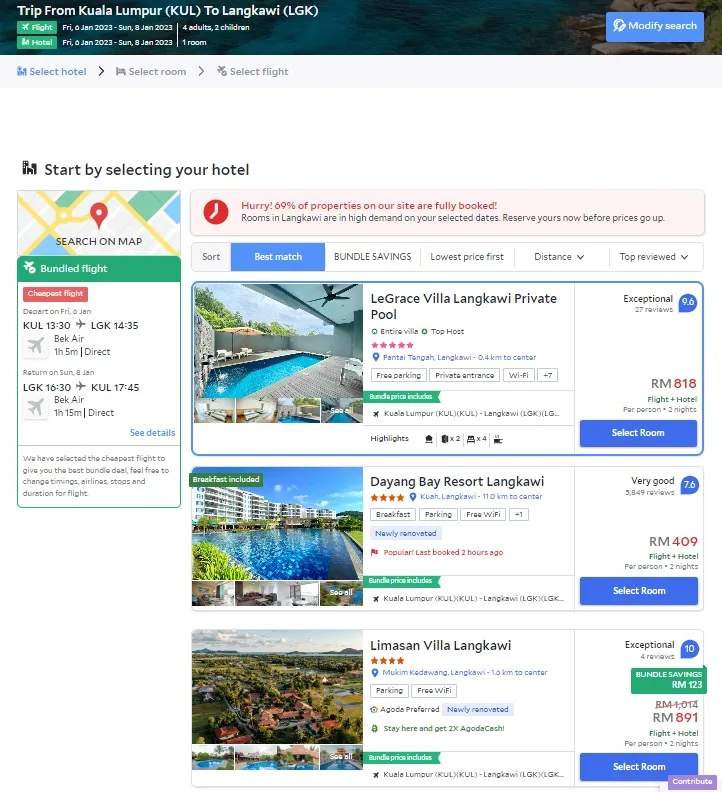Switch to the BUNDLE SAVINGS sort tab
Image resolution: width=722 pixels, height=792 pixels.
(372, 257)
